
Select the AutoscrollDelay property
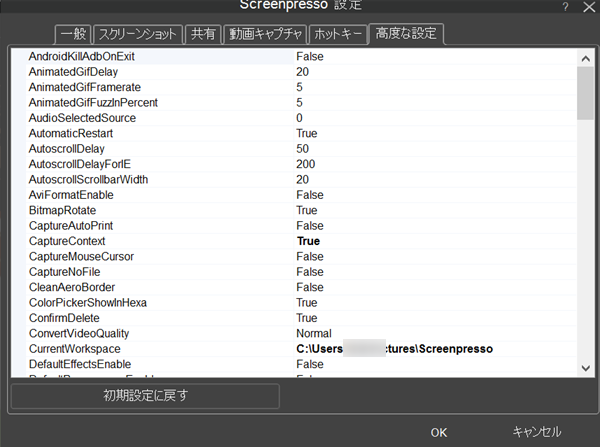coord(67,149)
